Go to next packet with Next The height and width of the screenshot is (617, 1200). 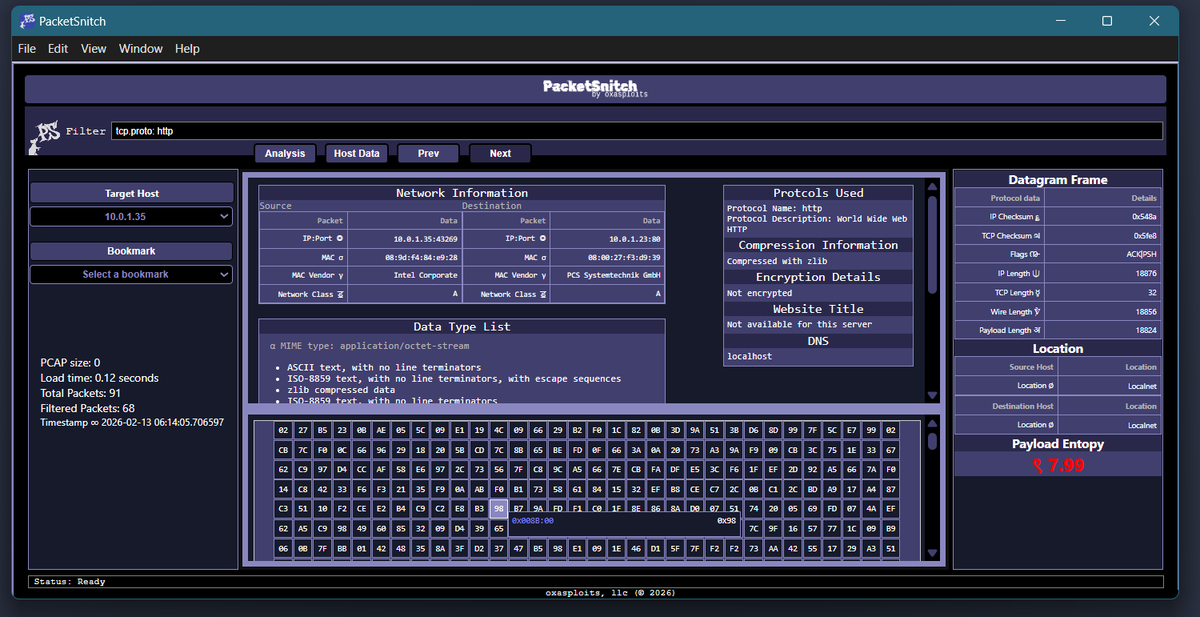click(500, 153)
